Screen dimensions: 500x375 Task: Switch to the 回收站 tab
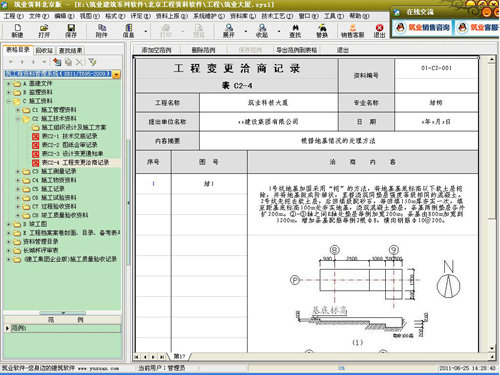[44, 50]
